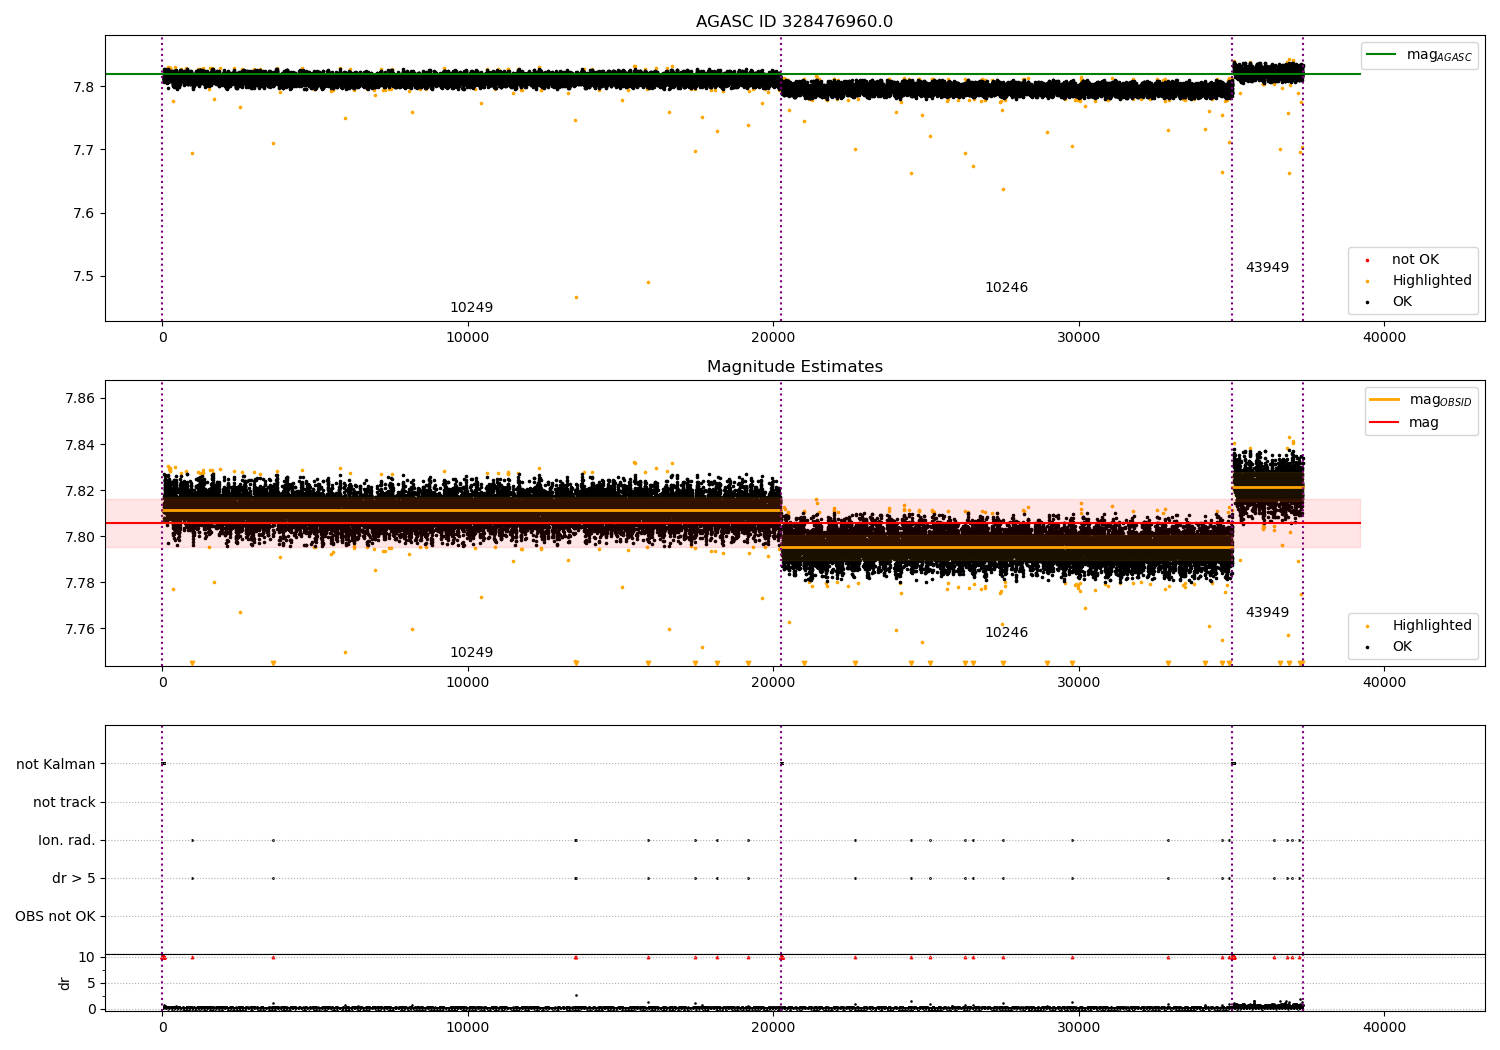
Task: Click label 43949 in the Magnitude Estimates plot
Action: [1267, 613]
